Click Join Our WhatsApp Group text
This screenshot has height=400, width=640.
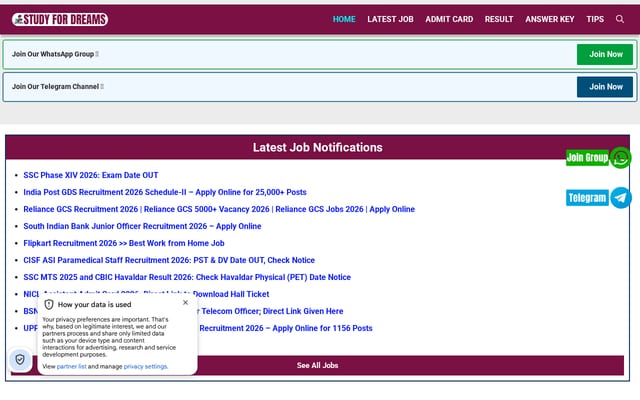point(53,54)
